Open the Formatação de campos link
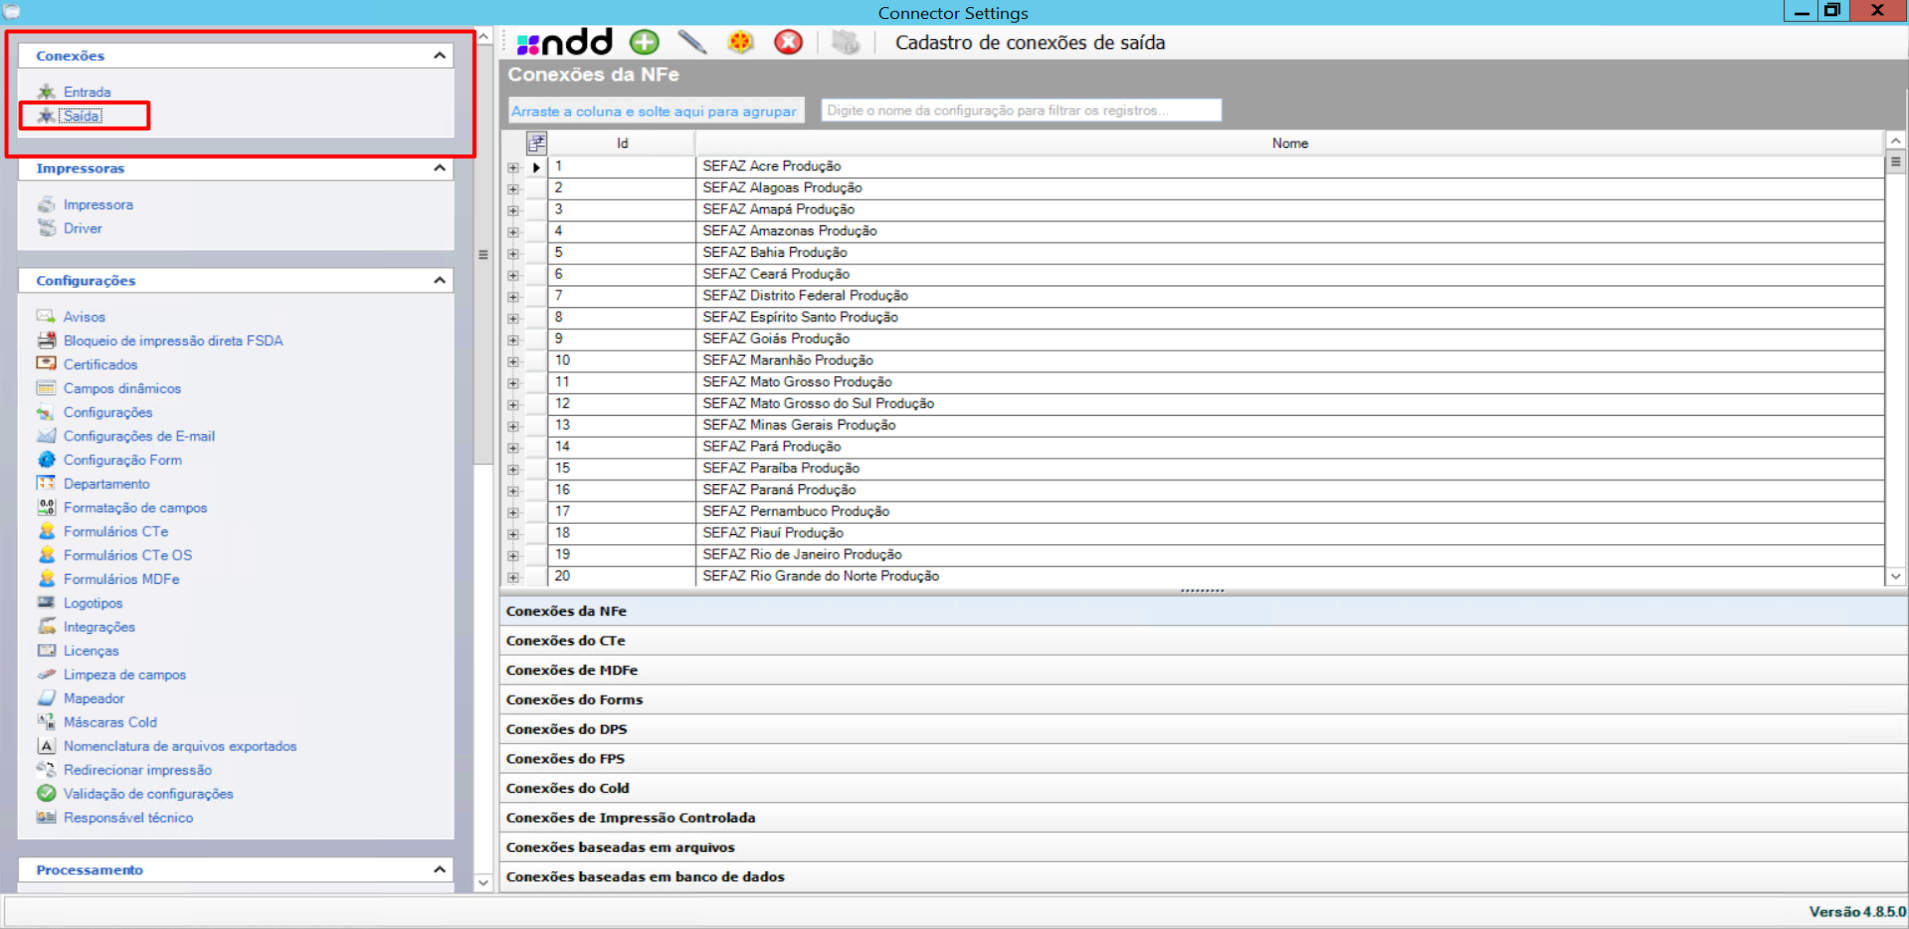Screen dimensions: 1909x929 tap(135, 508)
